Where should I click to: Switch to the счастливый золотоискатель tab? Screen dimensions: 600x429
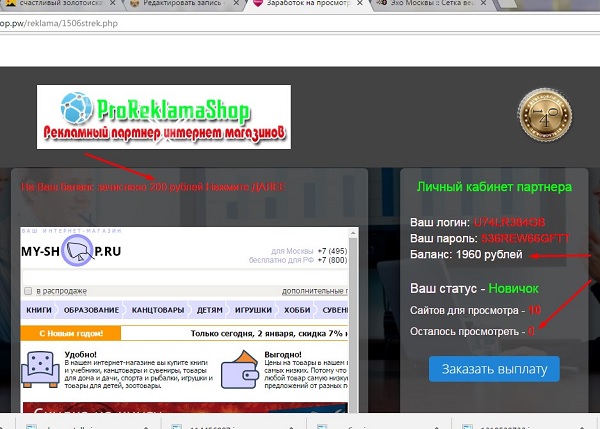click(59, 3)
